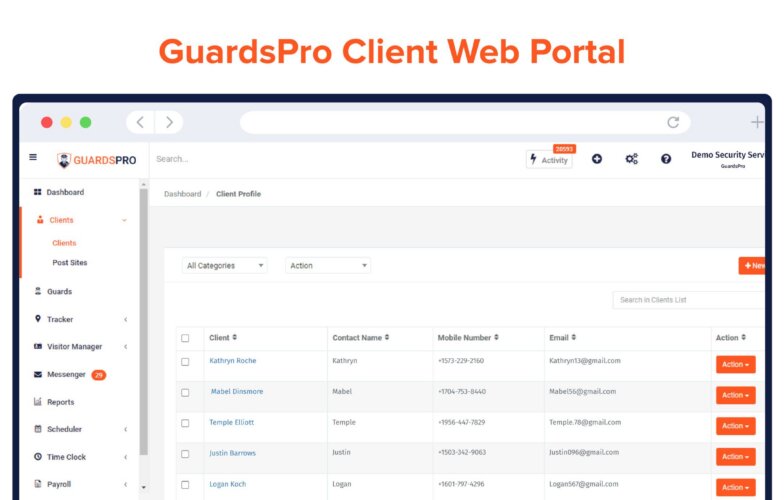Image resolution: width=784 pixels, height=500 pixels.
Task: Click the Messenger envelope icon
Action: [x=38, y=374]
